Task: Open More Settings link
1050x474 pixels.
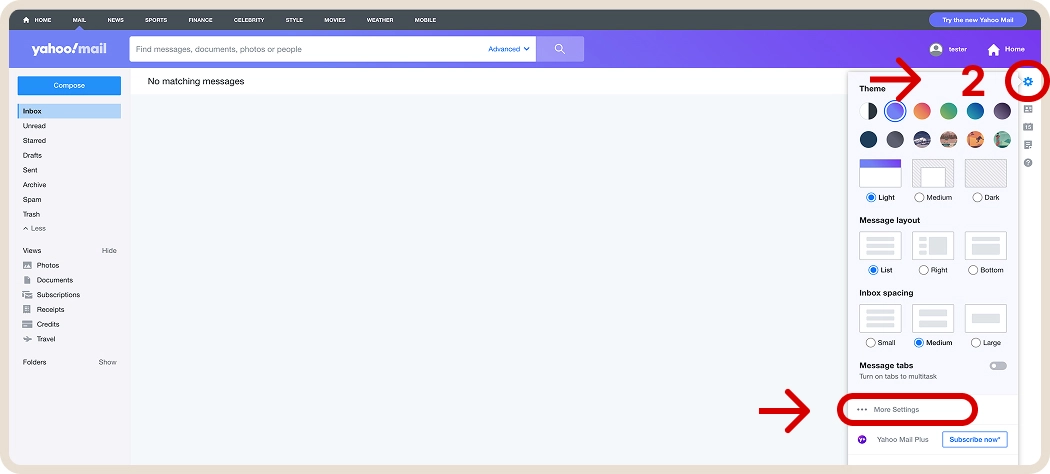Action: pos(896,410)
